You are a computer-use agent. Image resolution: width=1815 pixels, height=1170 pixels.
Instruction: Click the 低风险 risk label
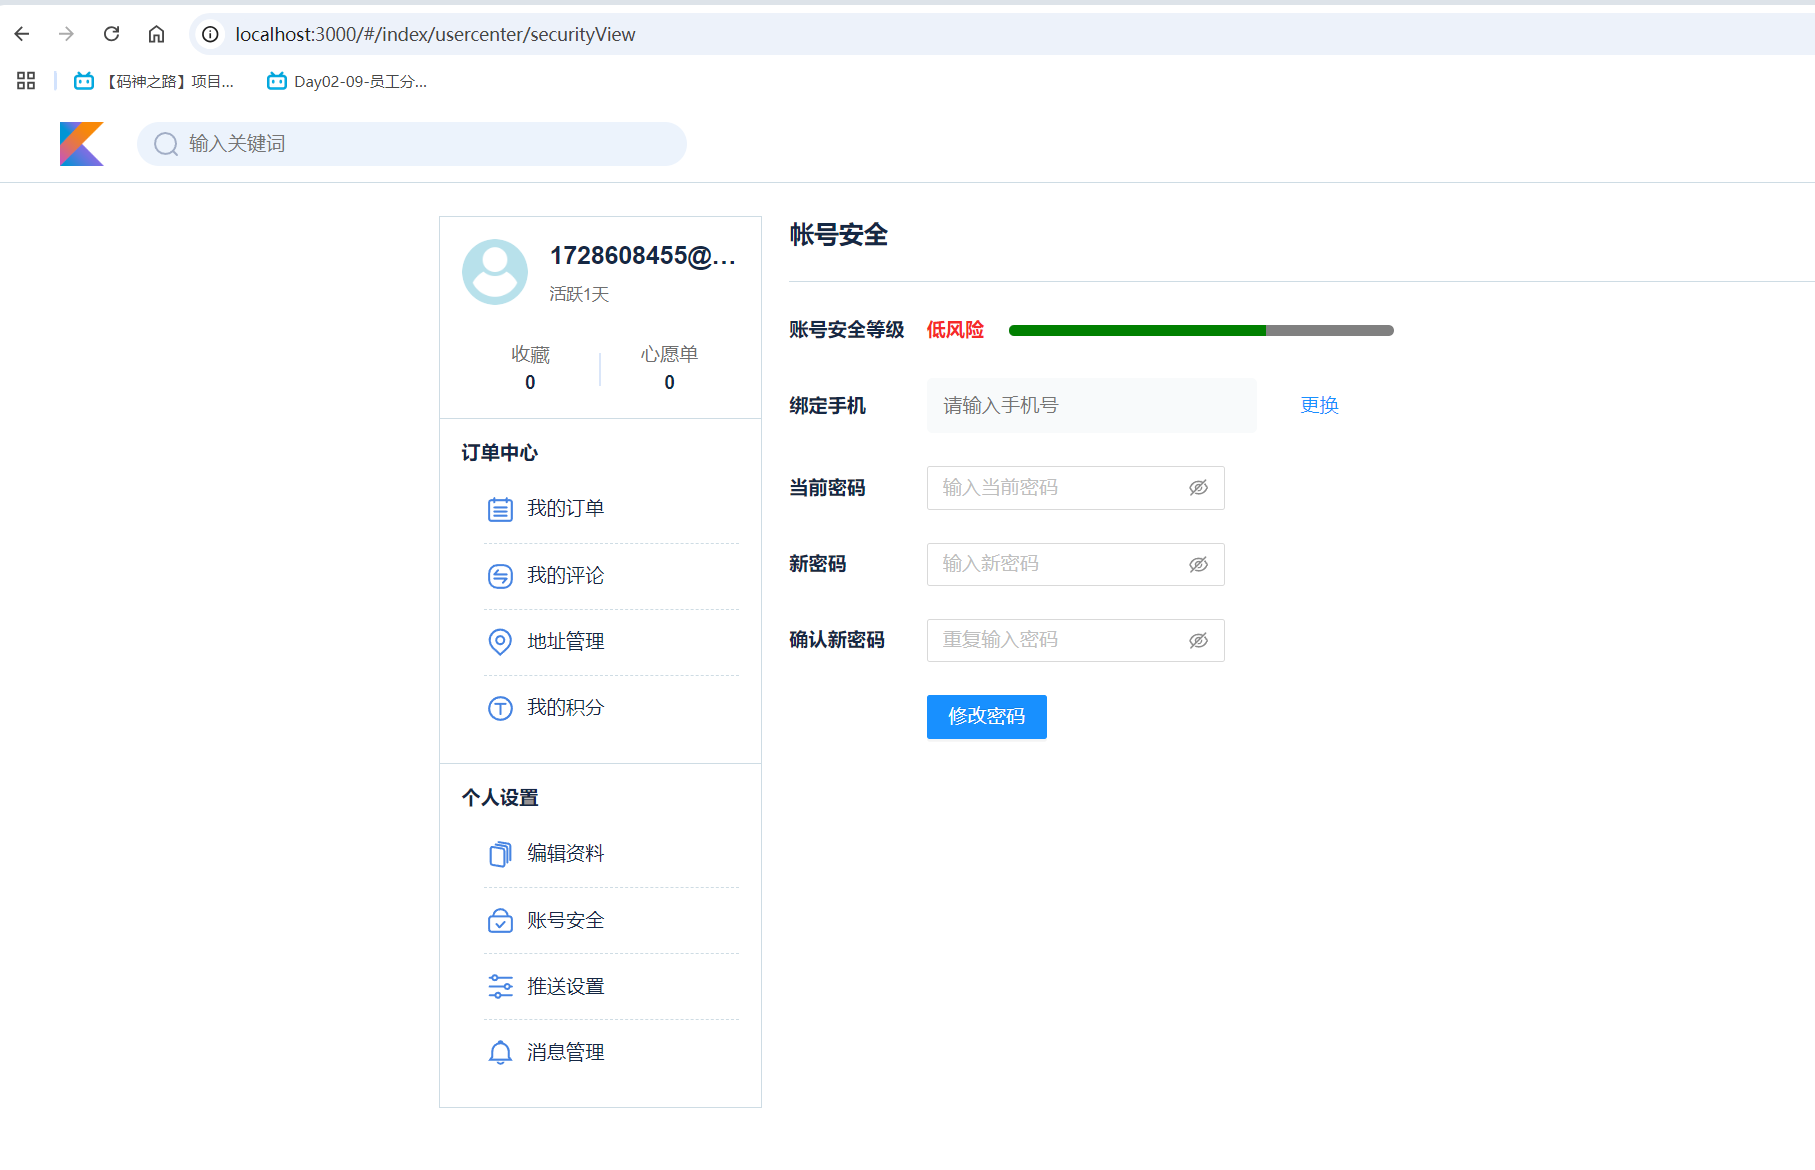click(955, 330)
